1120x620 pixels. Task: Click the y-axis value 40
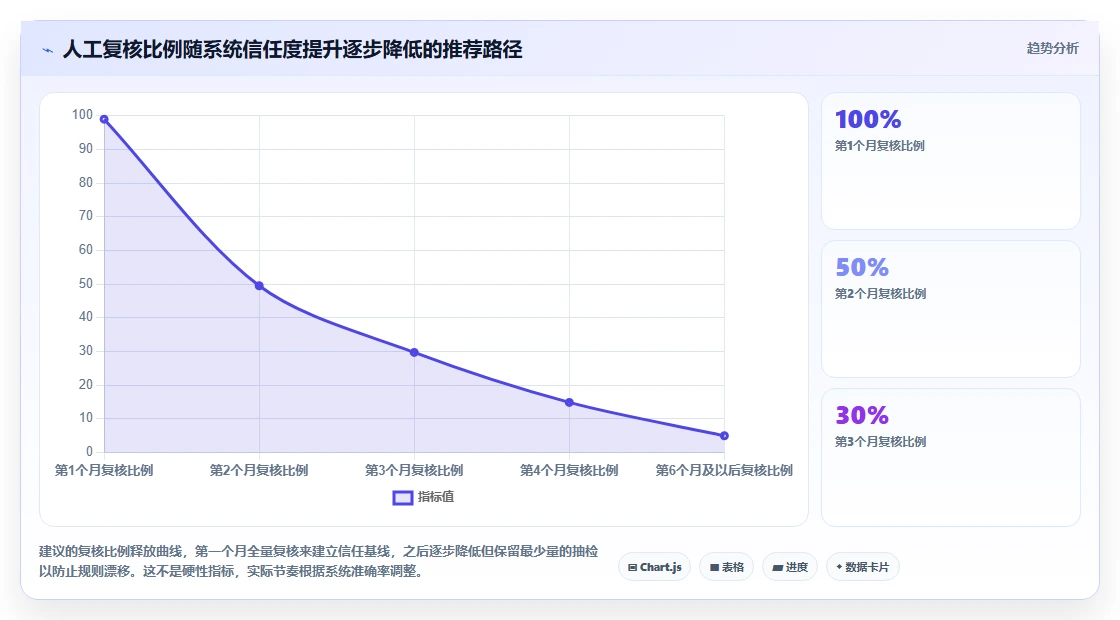pyautogui.click(x=86, y=316)
